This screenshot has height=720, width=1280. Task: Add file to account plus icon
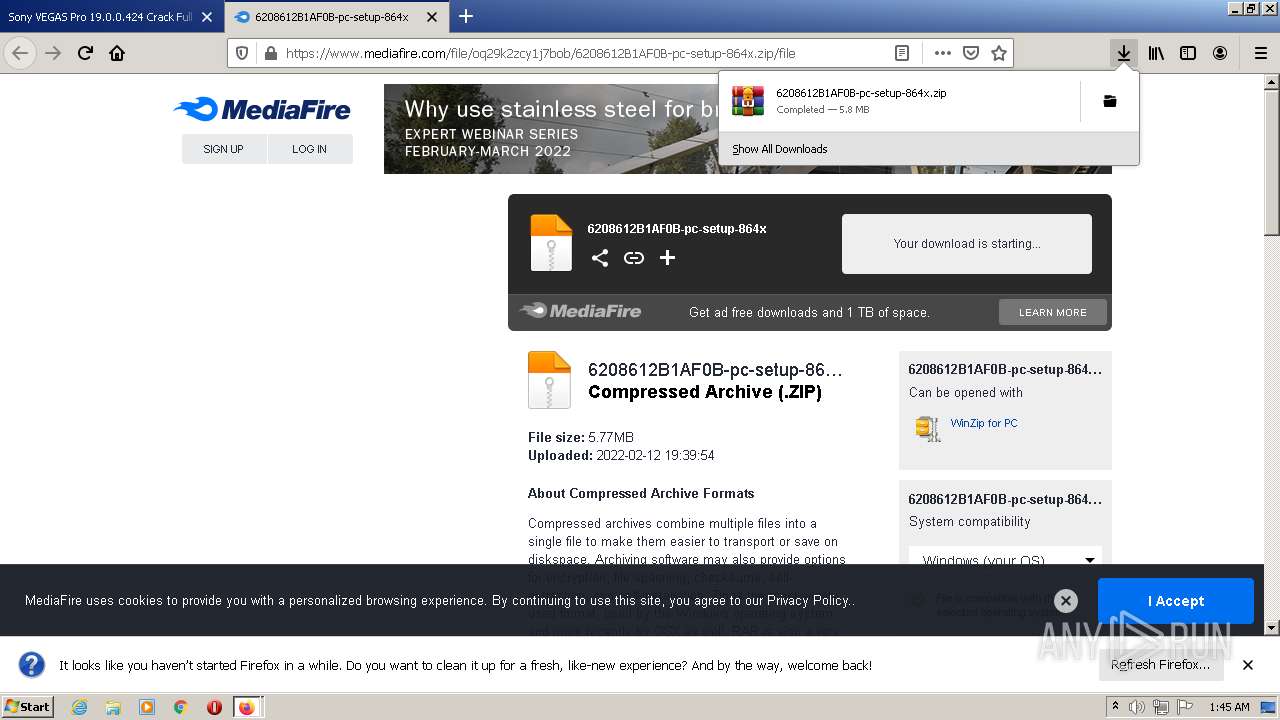point(667,258)
